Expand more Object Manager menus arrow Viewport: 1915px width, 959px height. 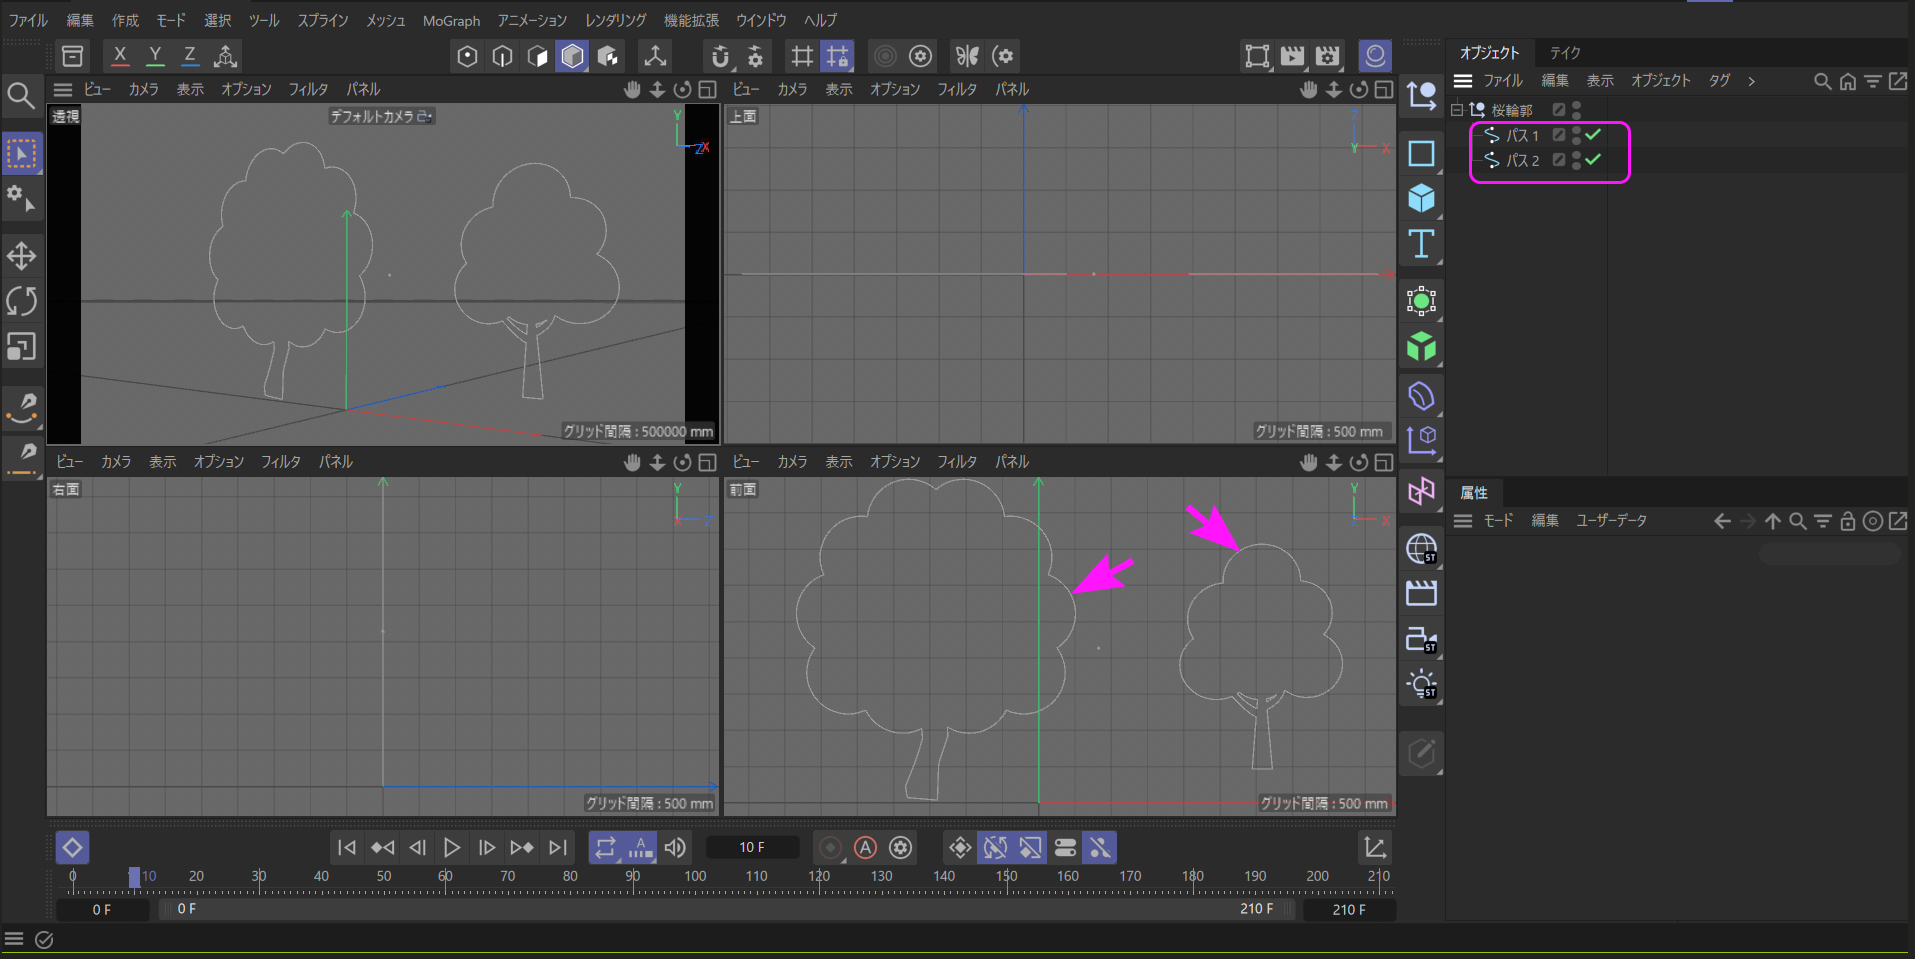point(1751,81)
